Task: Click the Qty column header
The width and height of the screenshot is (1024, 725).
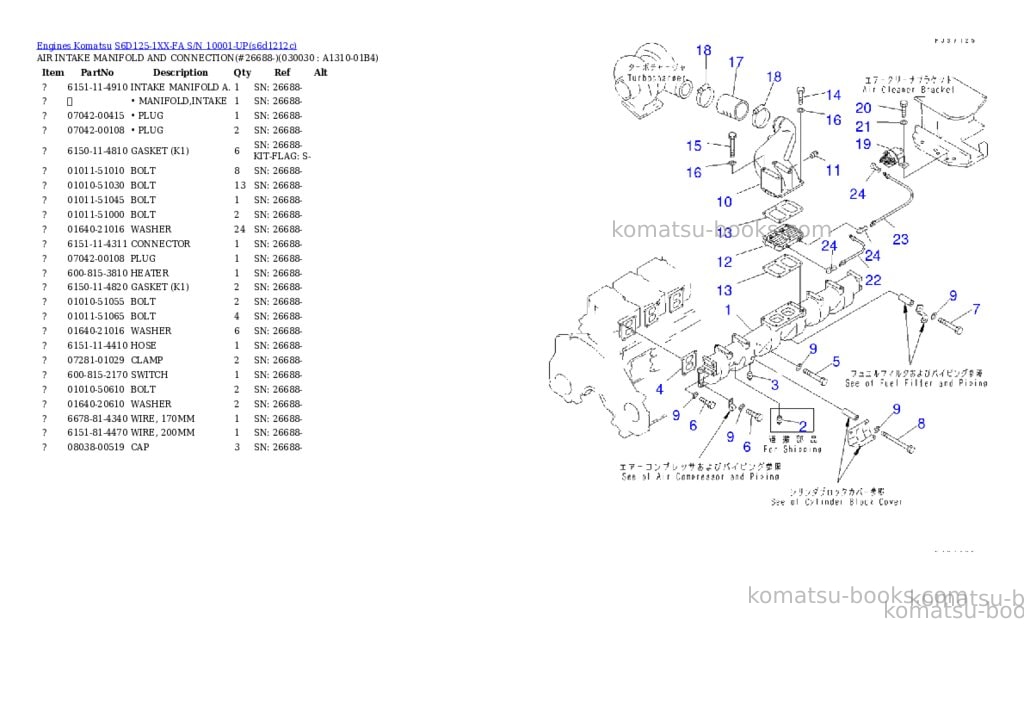Action: point(242,72)
